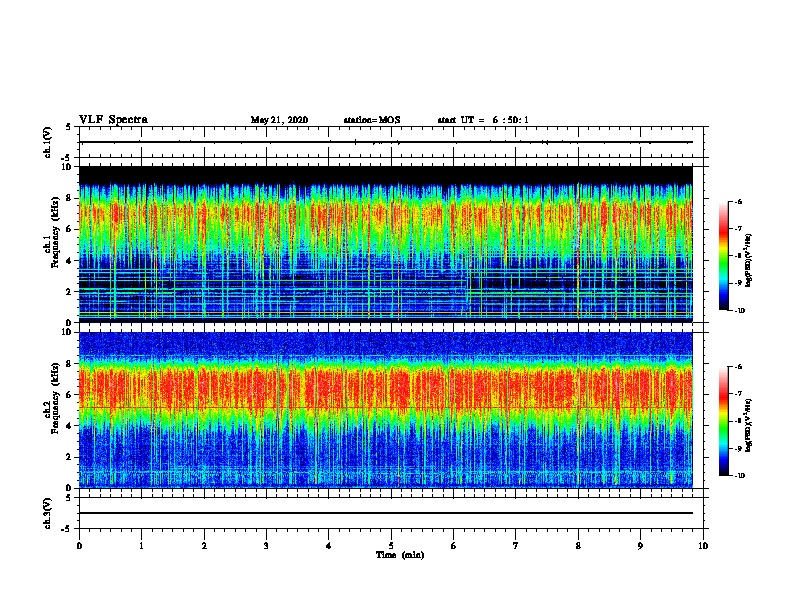Click the ch.1 spectrogram panel
Viewport: 792px width, 612px height.
click(385, 244)
